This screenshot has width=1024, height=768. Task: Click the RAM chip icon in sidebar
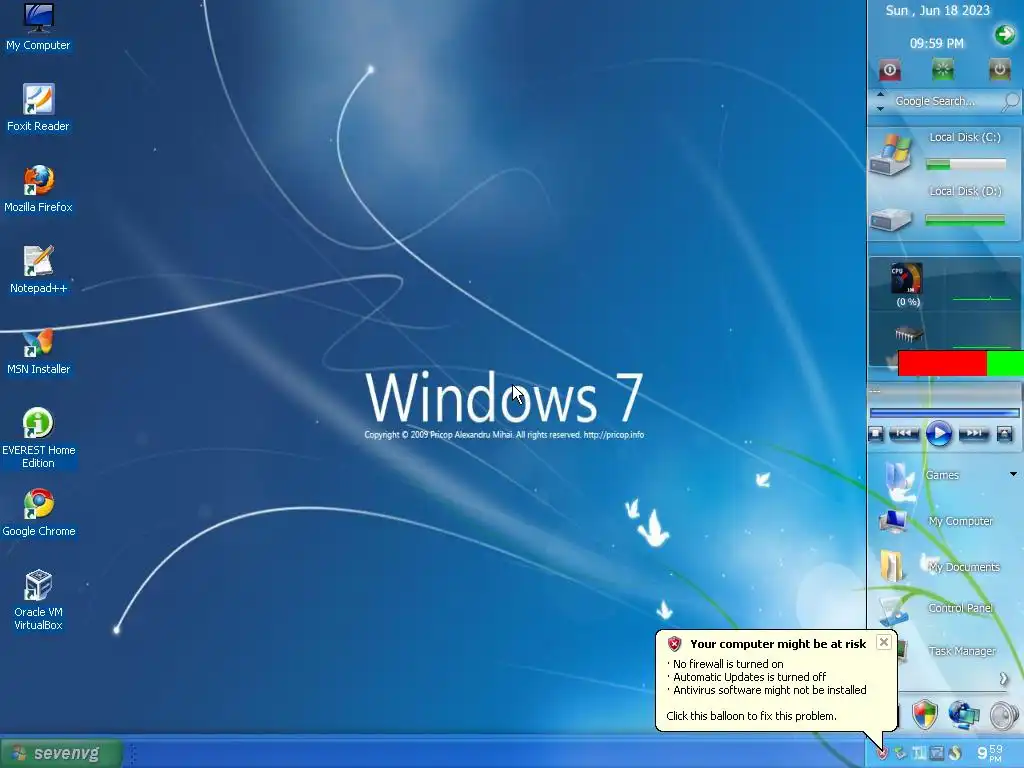pyautogui.click(x=908, y=334)
